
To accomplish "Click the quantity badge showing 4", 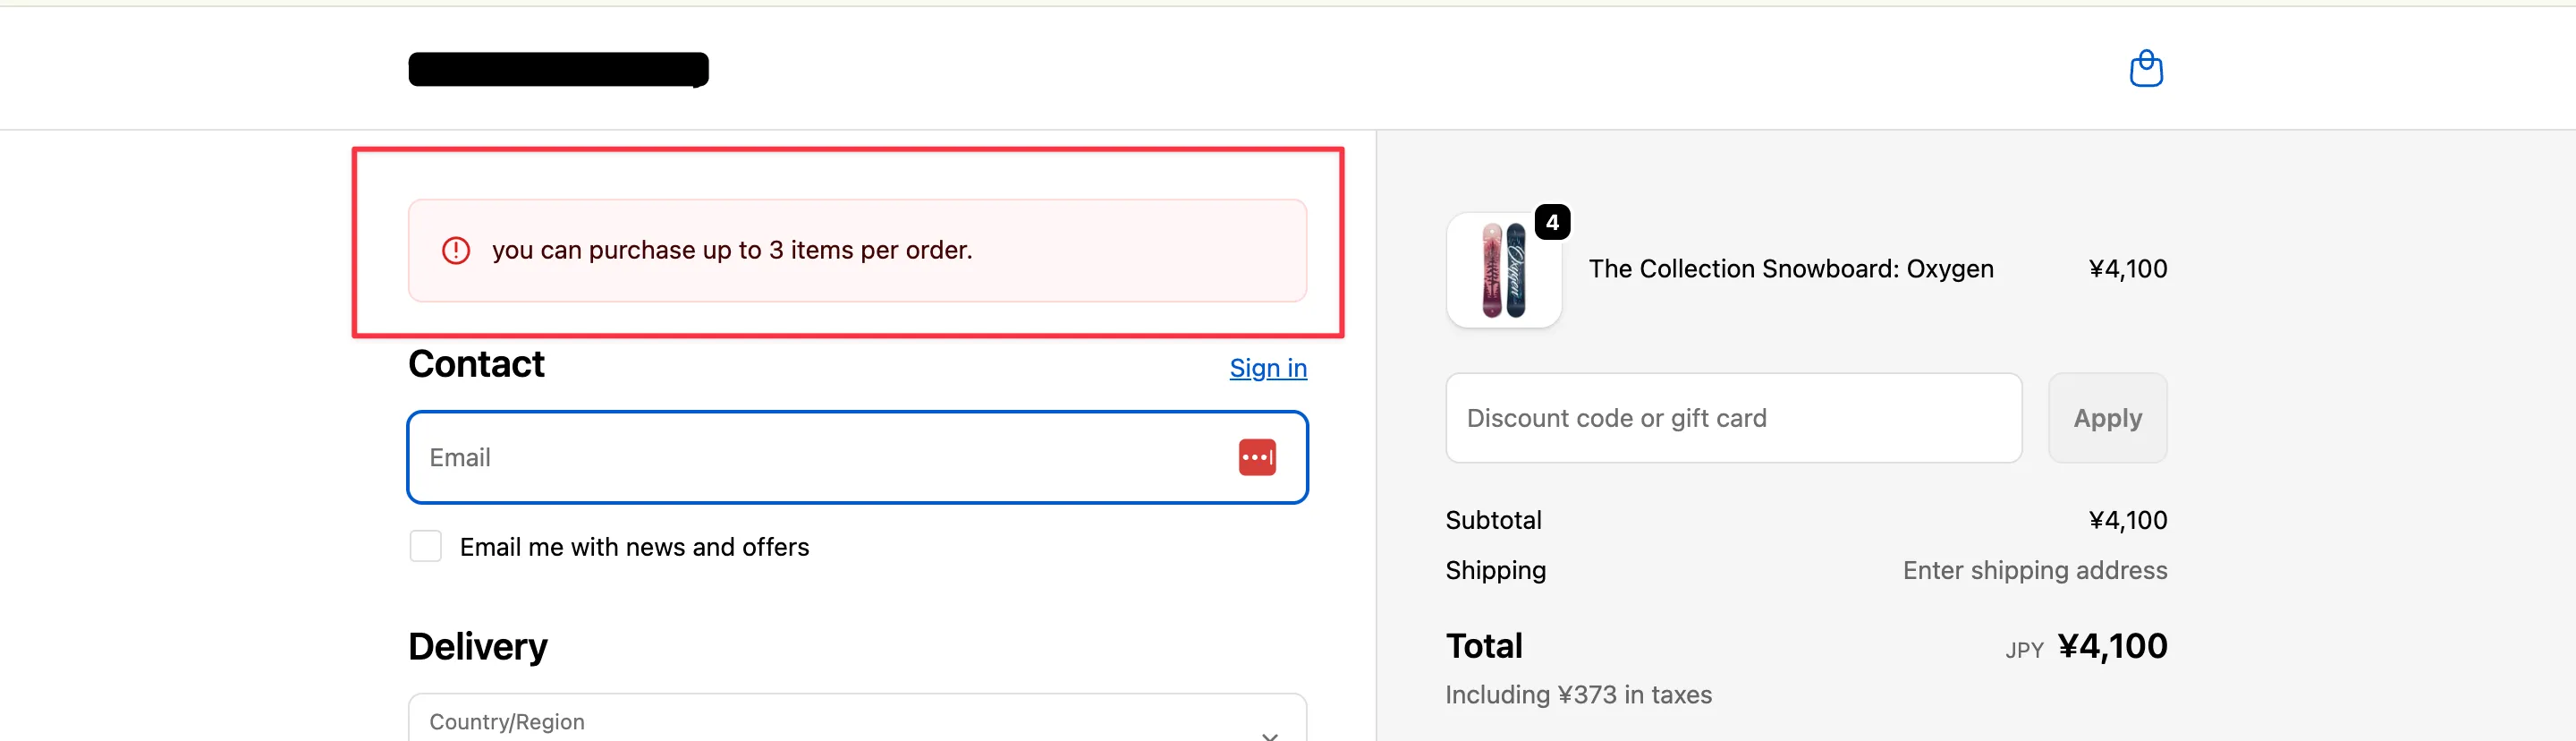I will [x=1553, y=221].
